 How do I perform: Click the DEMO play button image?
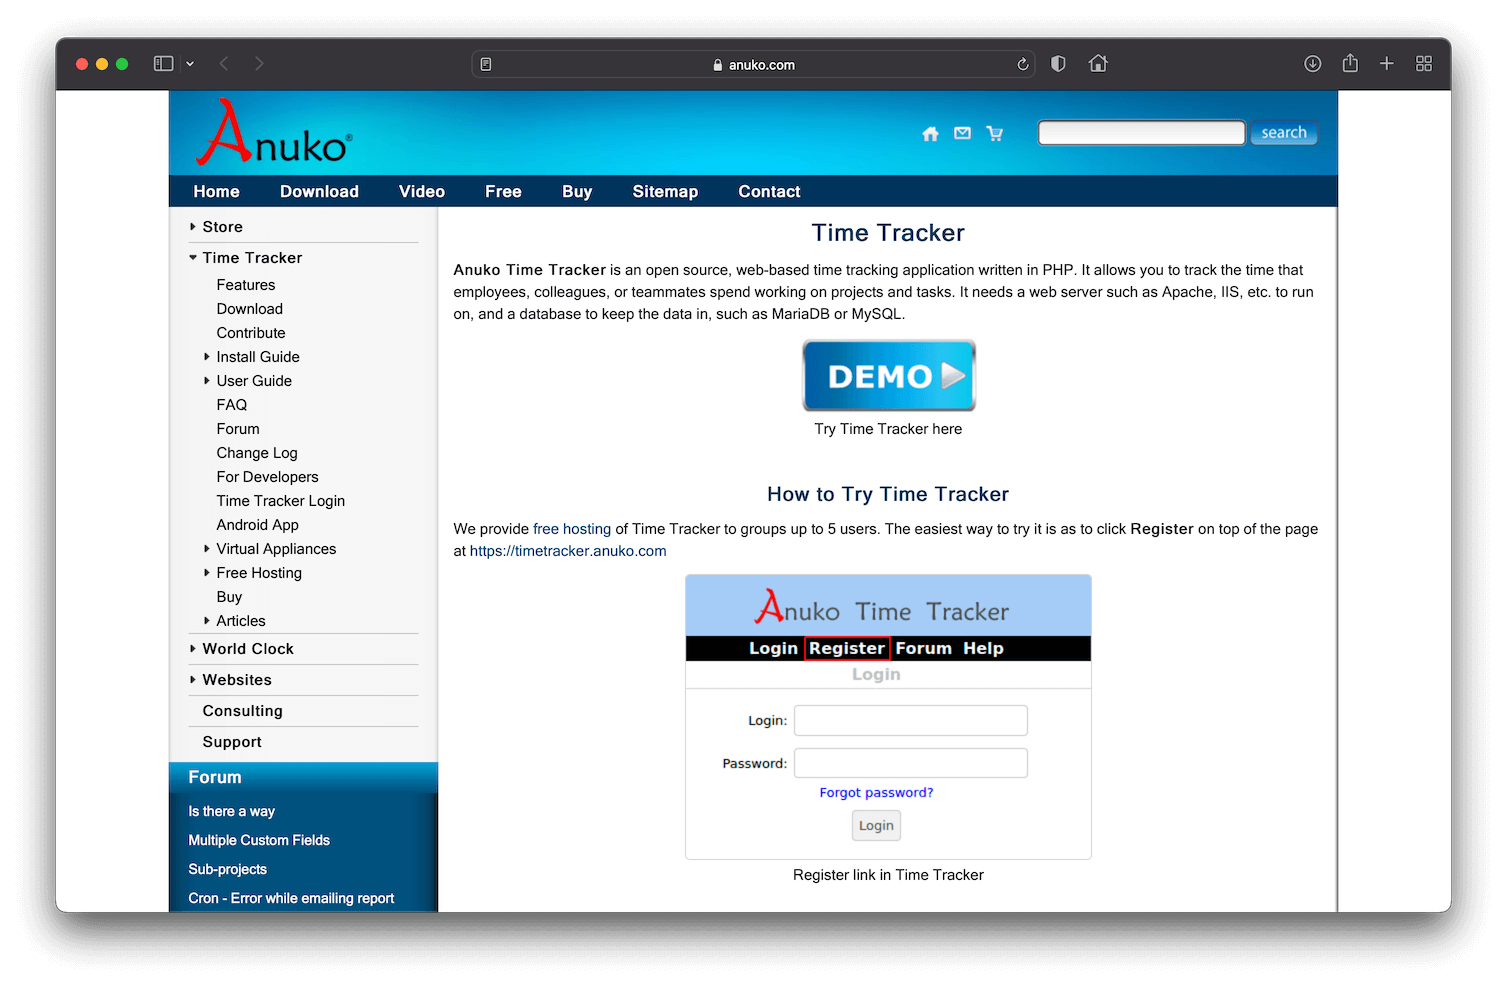click(x=889, y=376)
